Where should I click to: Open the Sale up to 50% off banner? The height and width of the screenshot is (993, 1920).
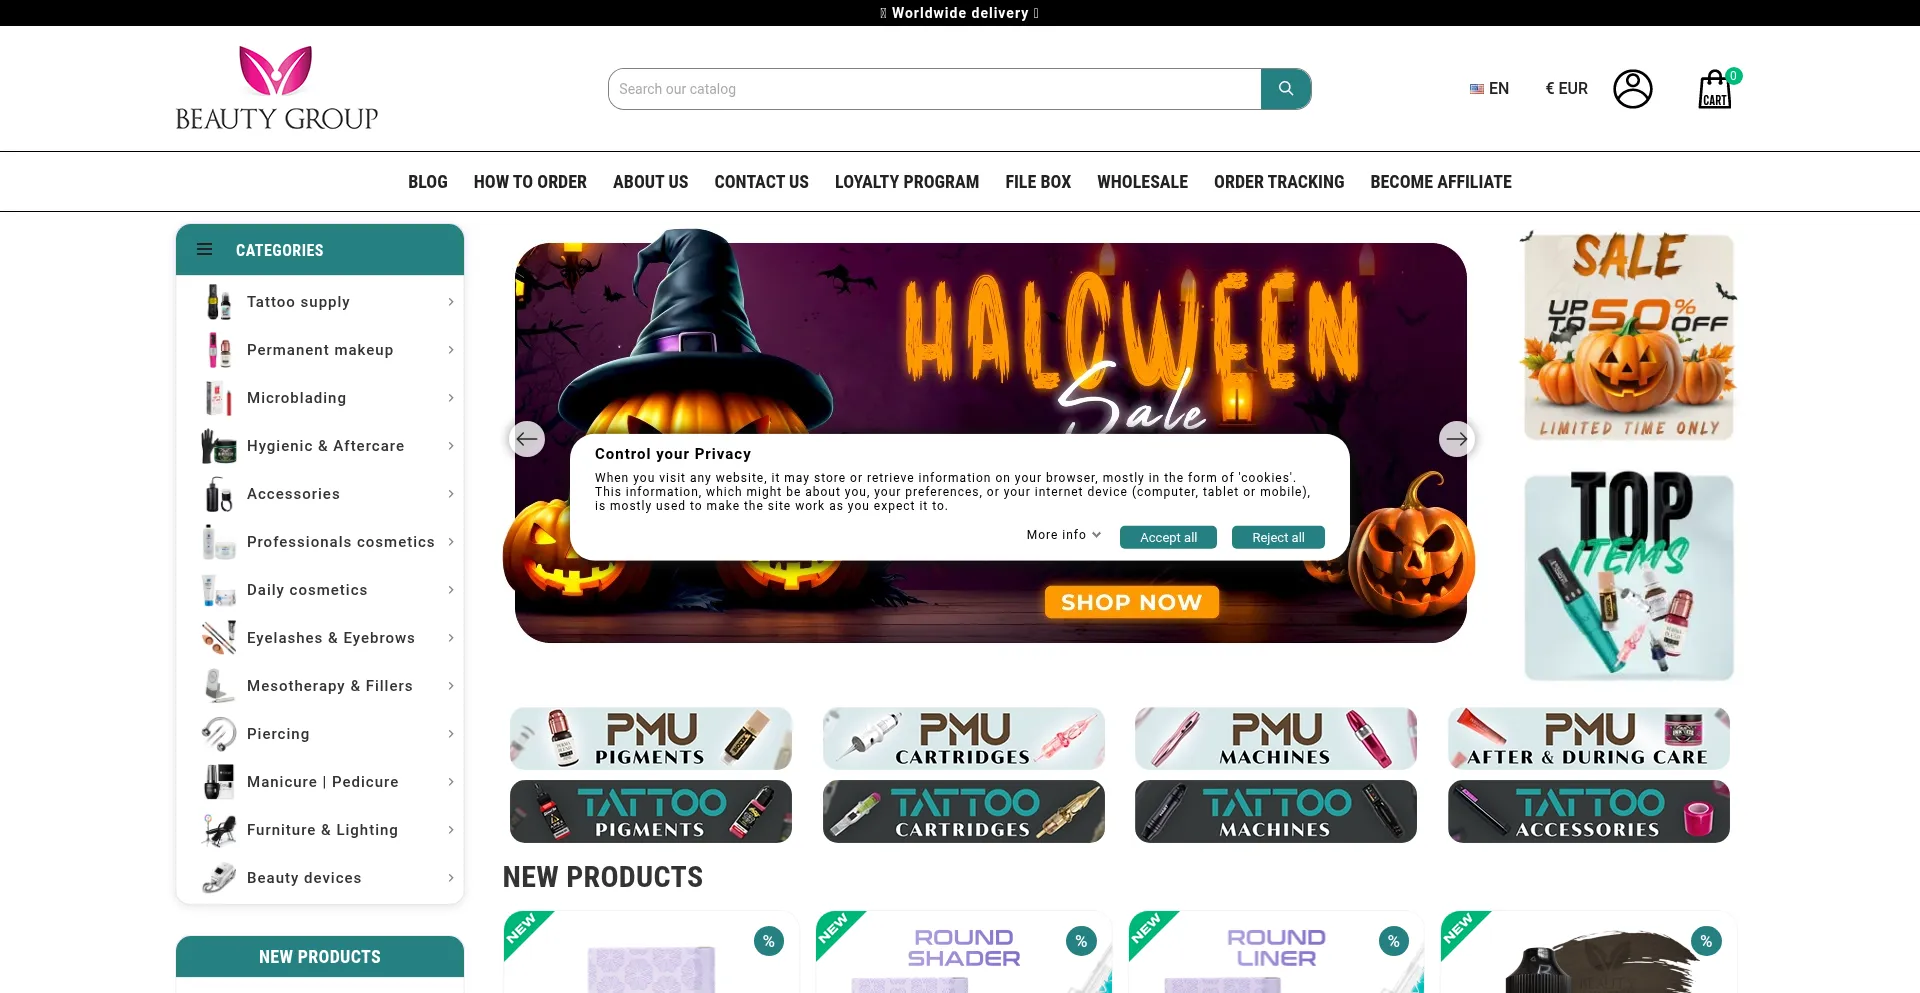point(1629,337)
